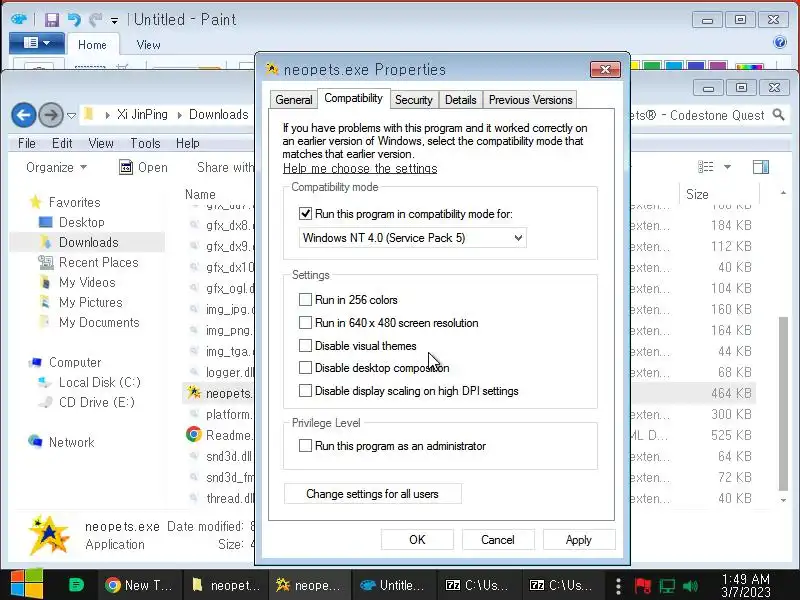Check Disable visual themes
This screenshot has height=600, width=800.
pyautogui.click(x=305, y=345)
